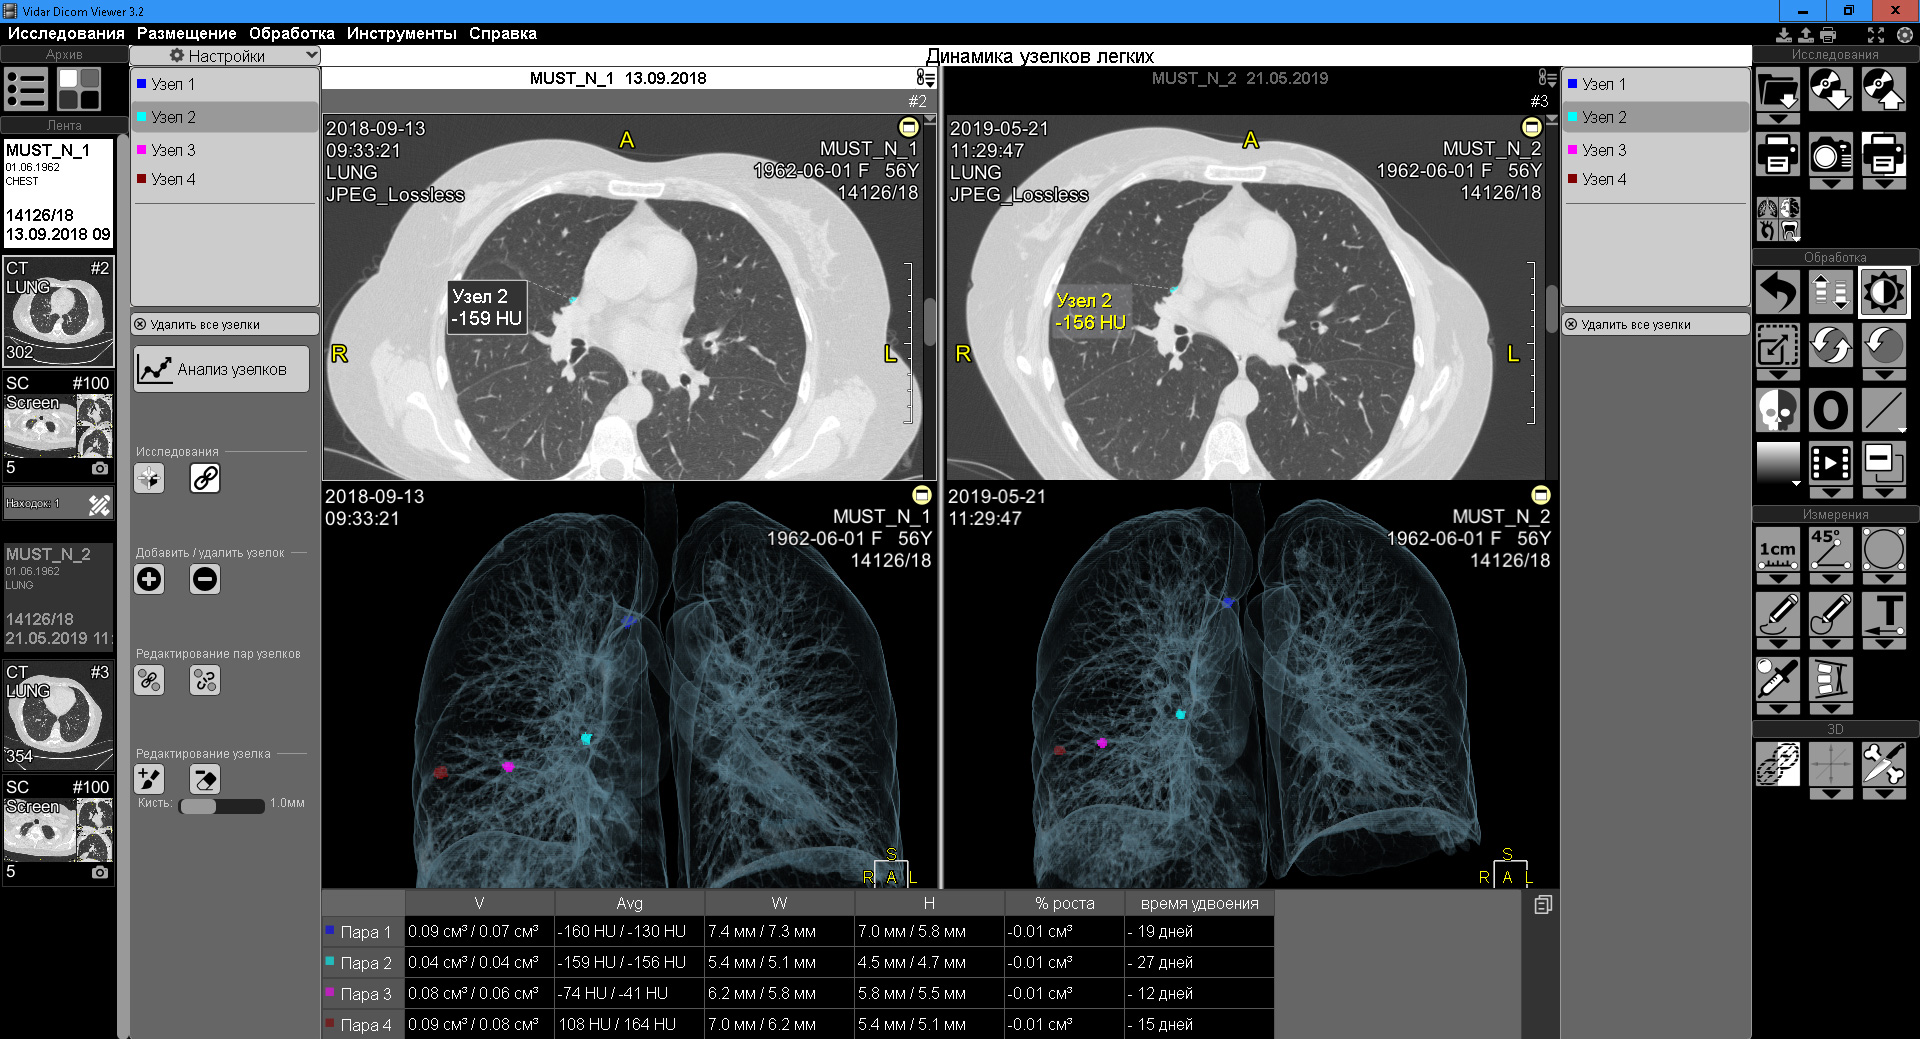Choose the nodule eraser editing tool

(x=205, y=779)
